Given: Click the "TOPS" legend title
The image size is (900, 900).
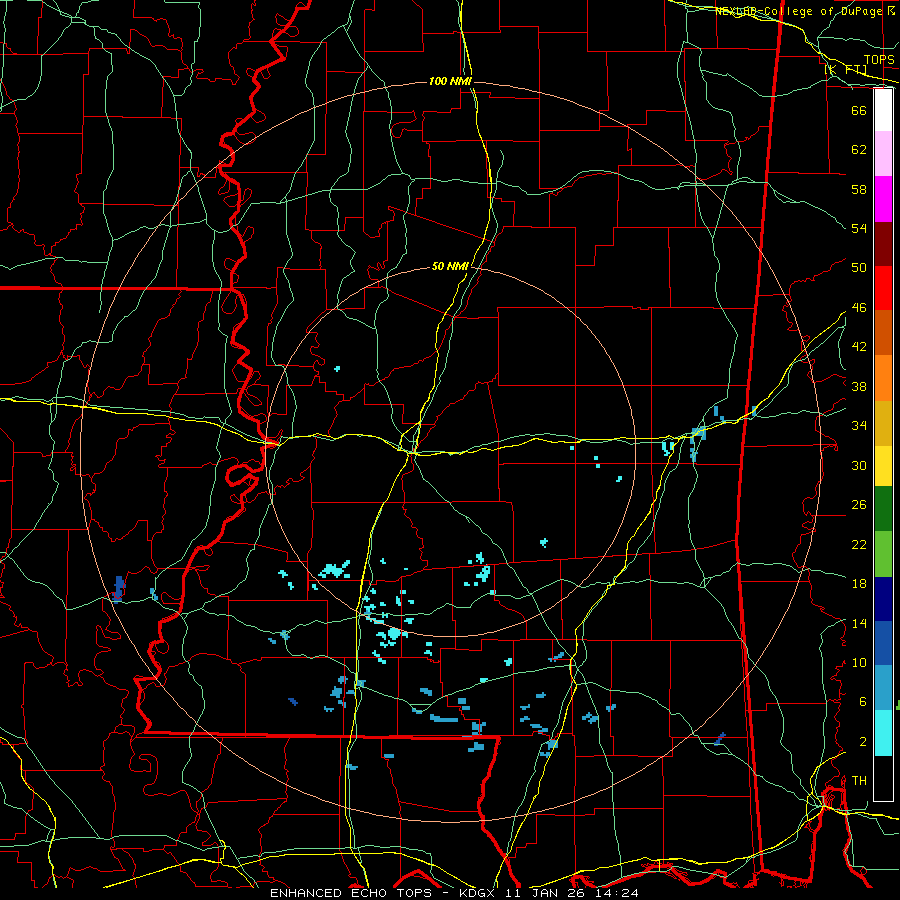Looking at the screenshot, I should [879, 60].
